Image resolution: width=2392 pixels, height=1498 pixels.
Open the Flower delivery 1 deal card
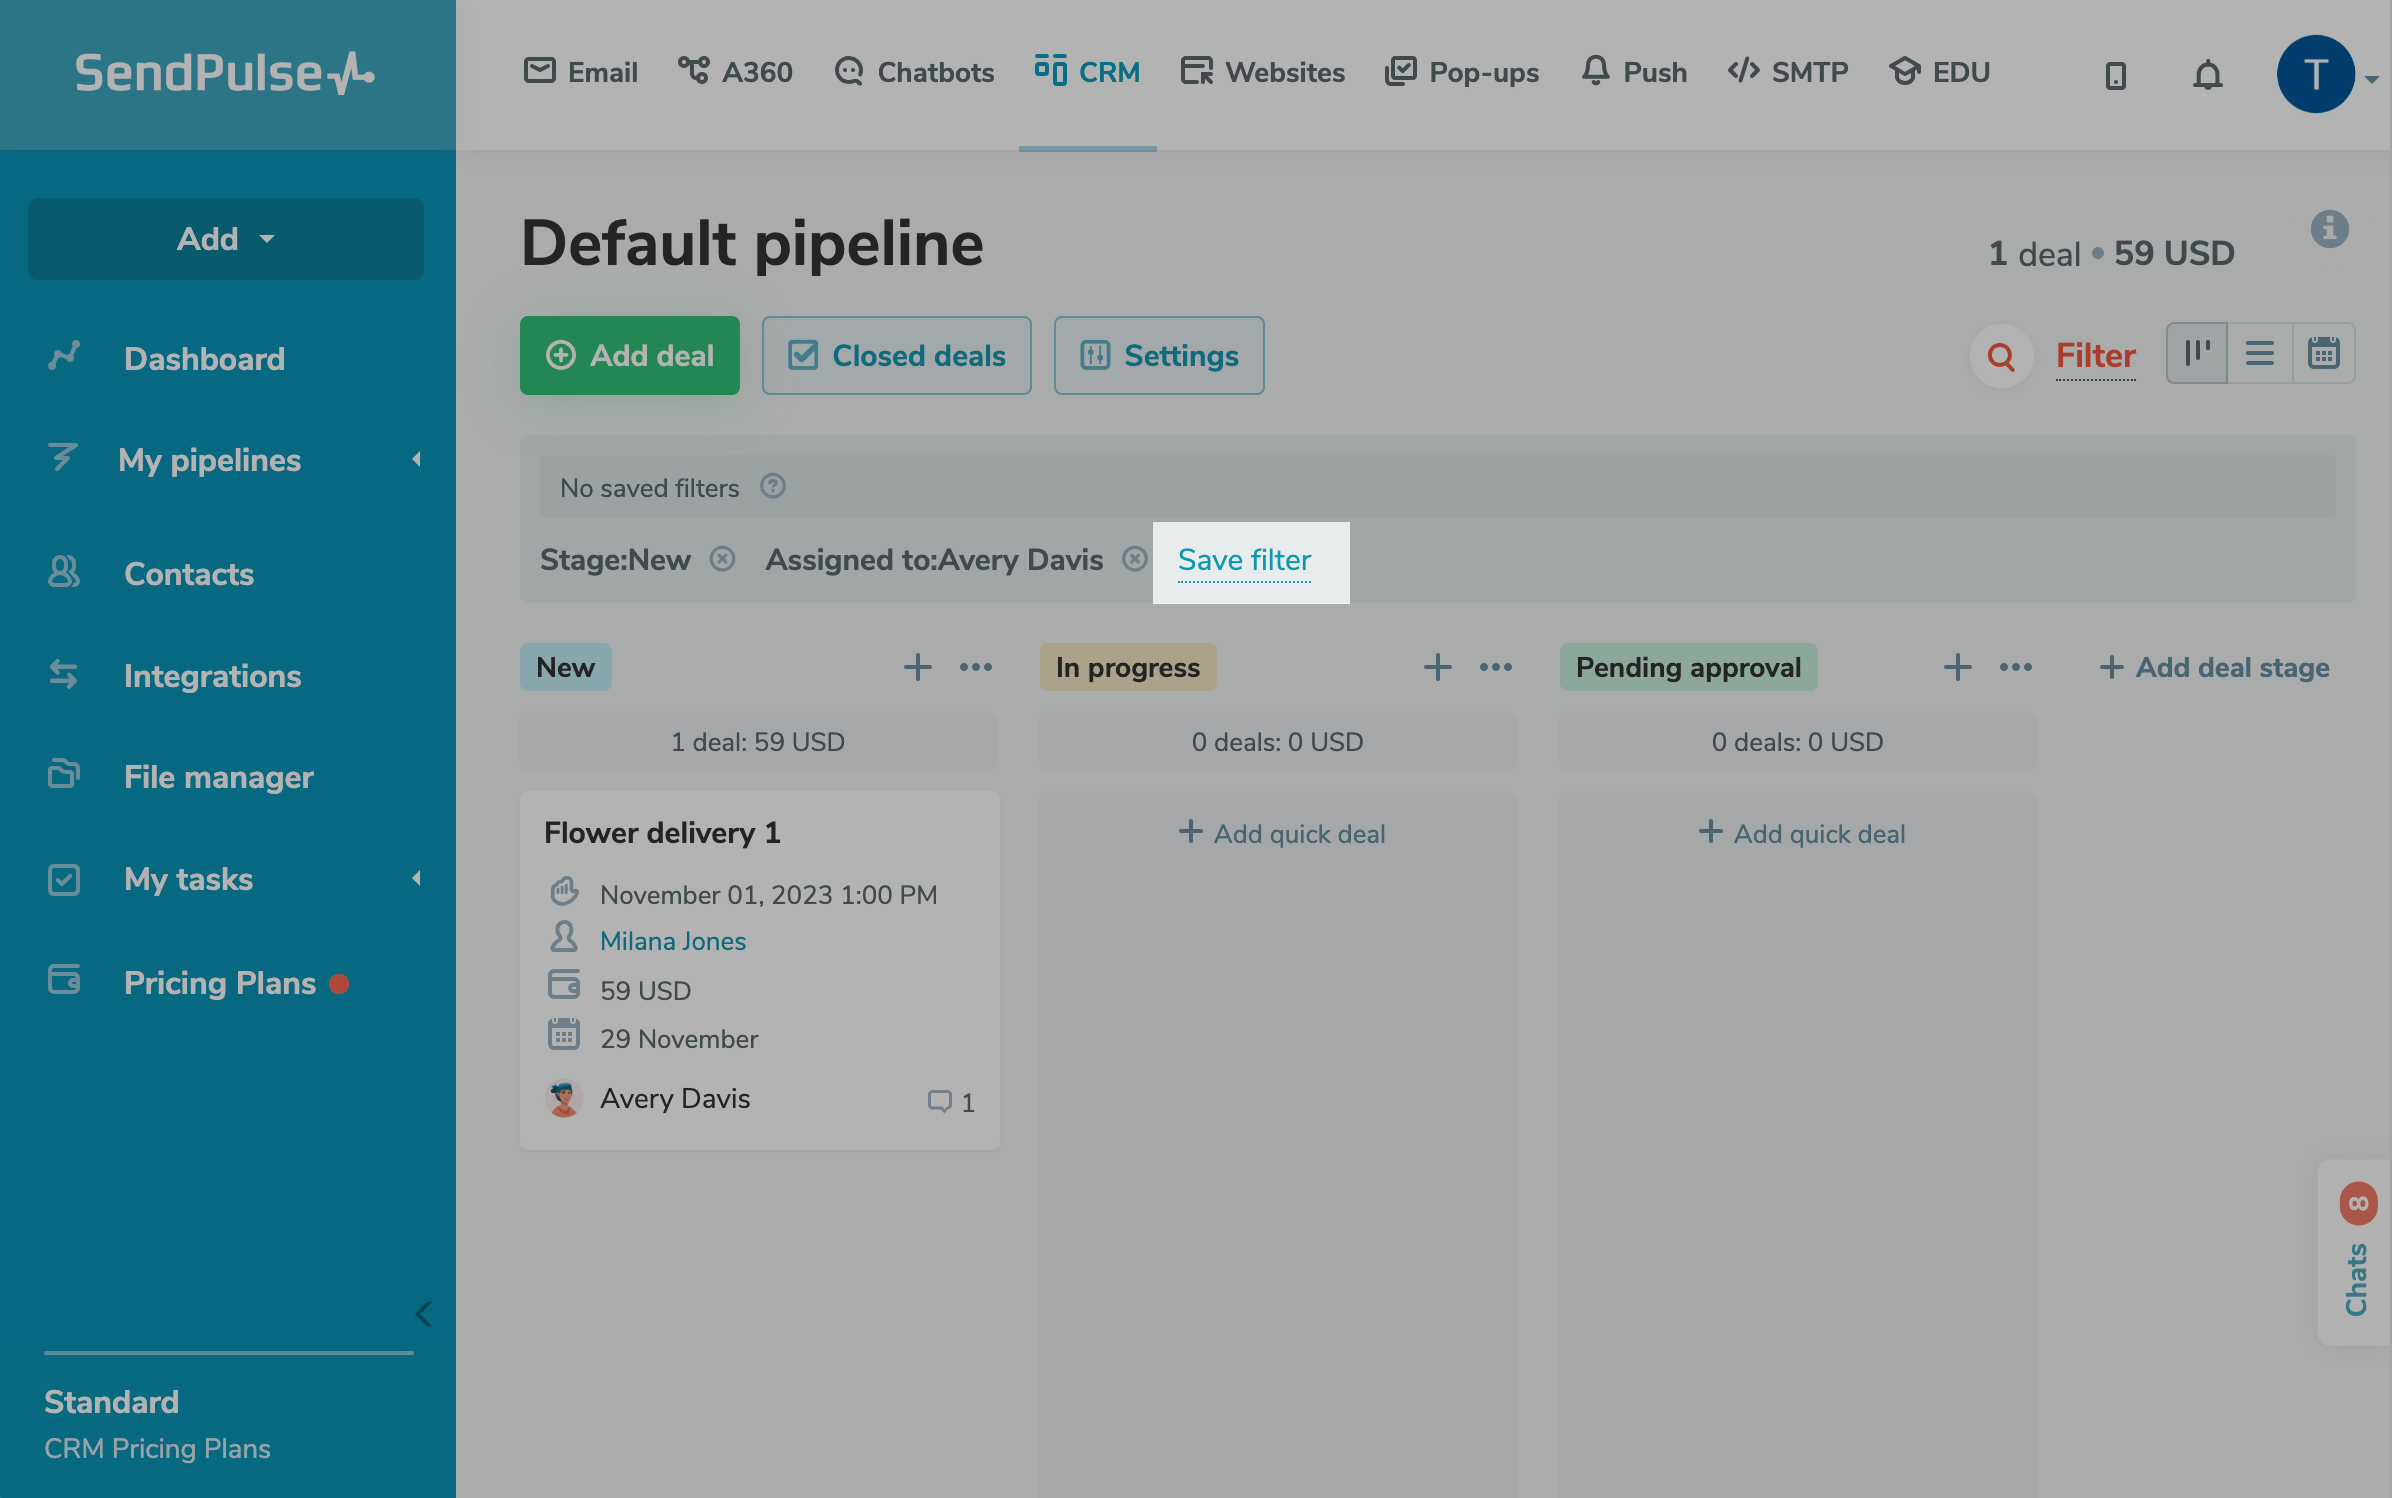(662, 832)
